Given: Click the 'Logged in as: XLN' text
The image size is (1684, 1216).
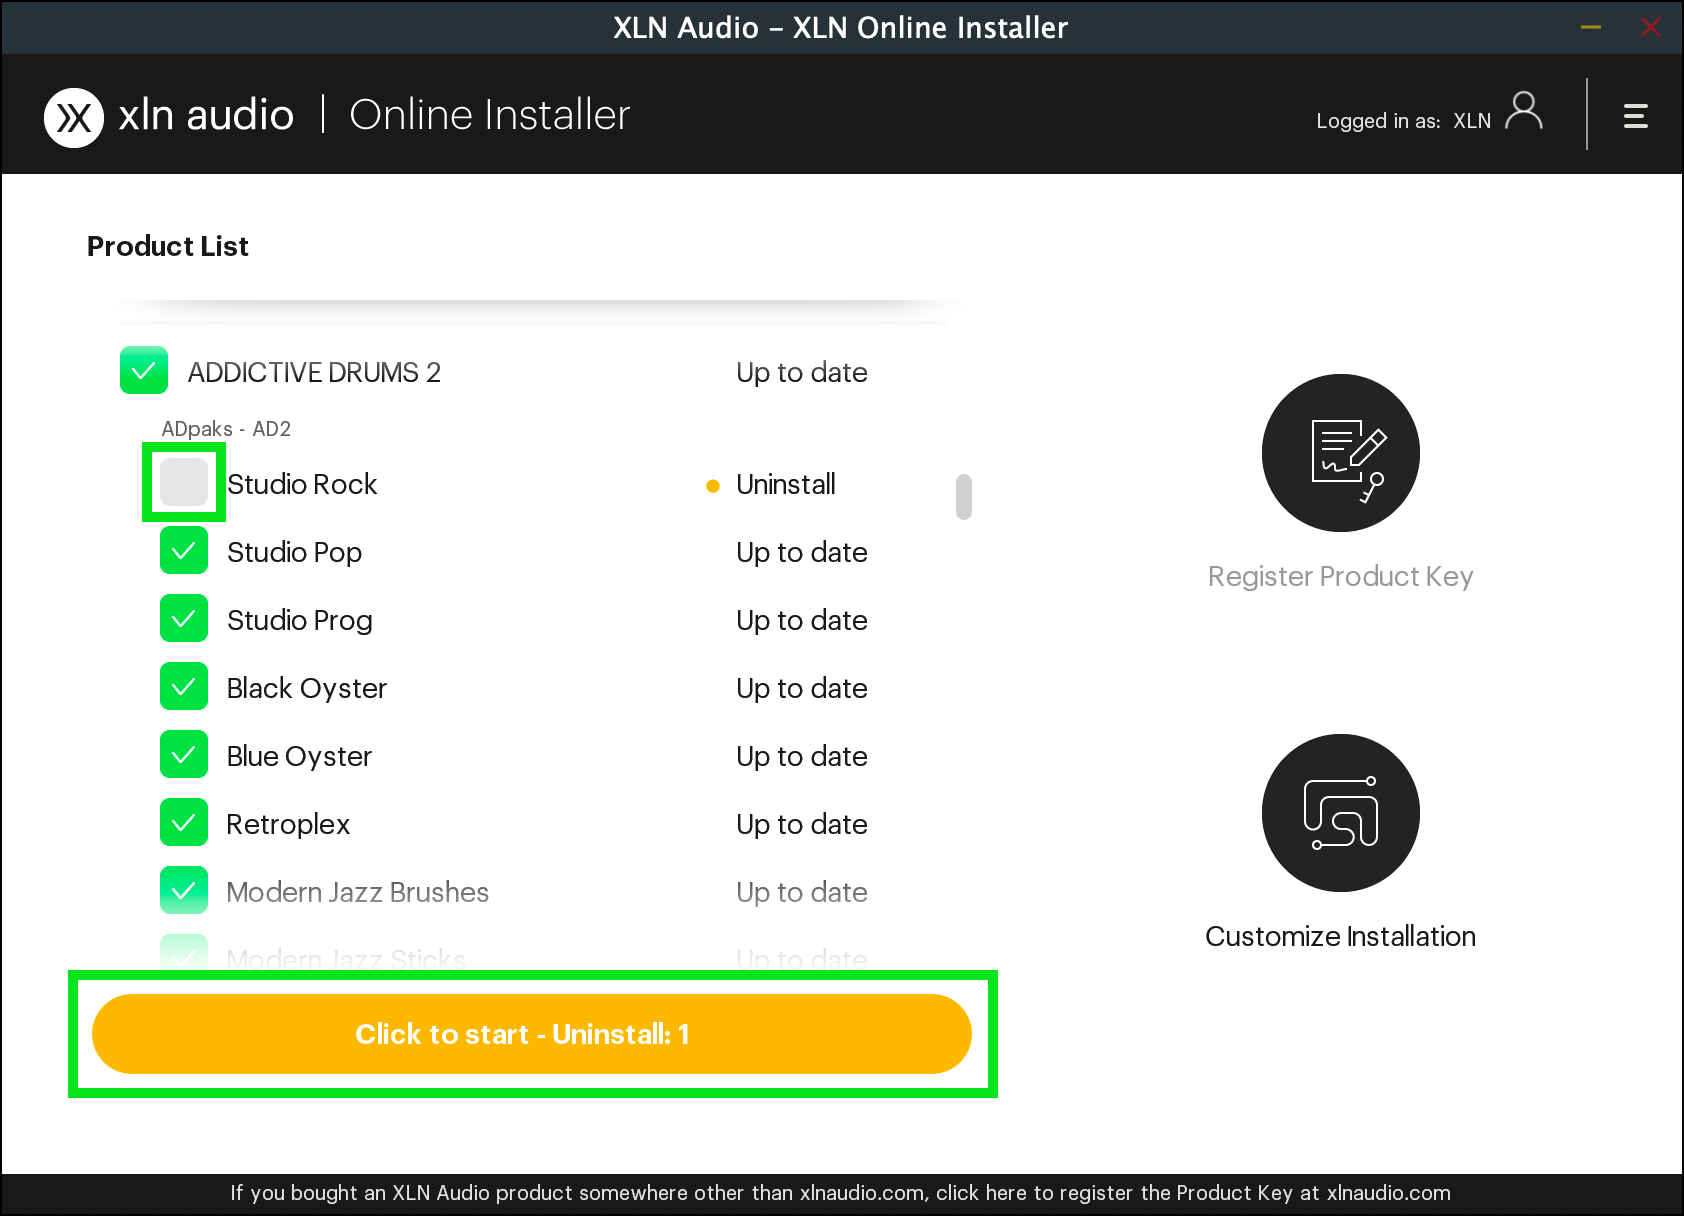Looking at the screenshot, I should (1403, 121).
